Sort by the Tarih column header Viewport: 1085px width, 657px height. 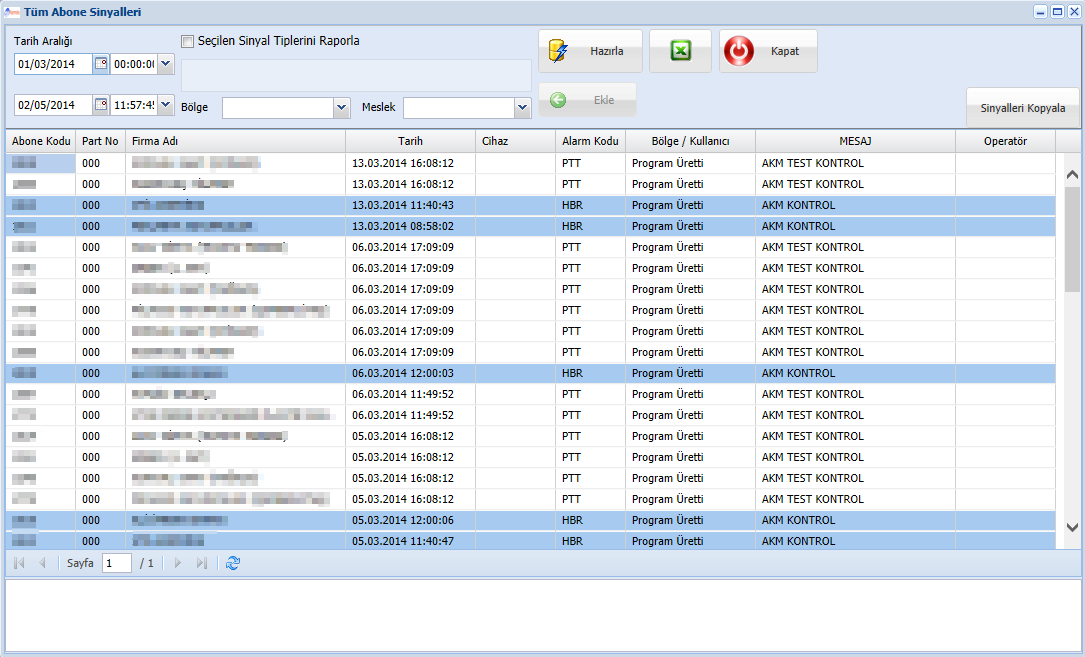click(410, 141)
